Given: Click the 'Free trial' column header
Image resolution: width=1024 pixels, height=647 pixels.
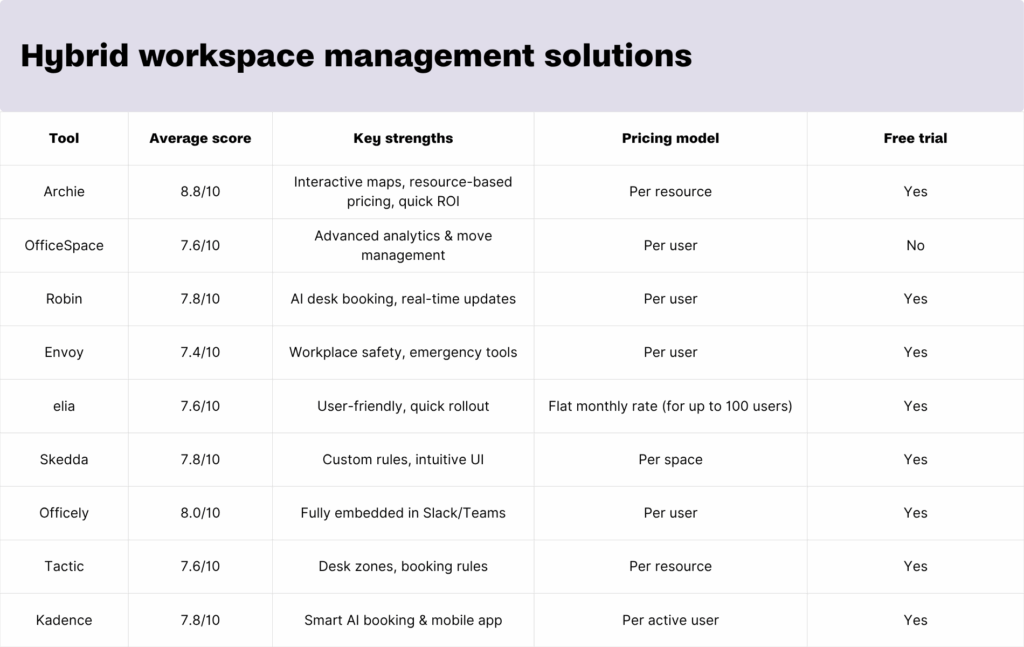Looking at the screenshot, I should click(915, 138).
